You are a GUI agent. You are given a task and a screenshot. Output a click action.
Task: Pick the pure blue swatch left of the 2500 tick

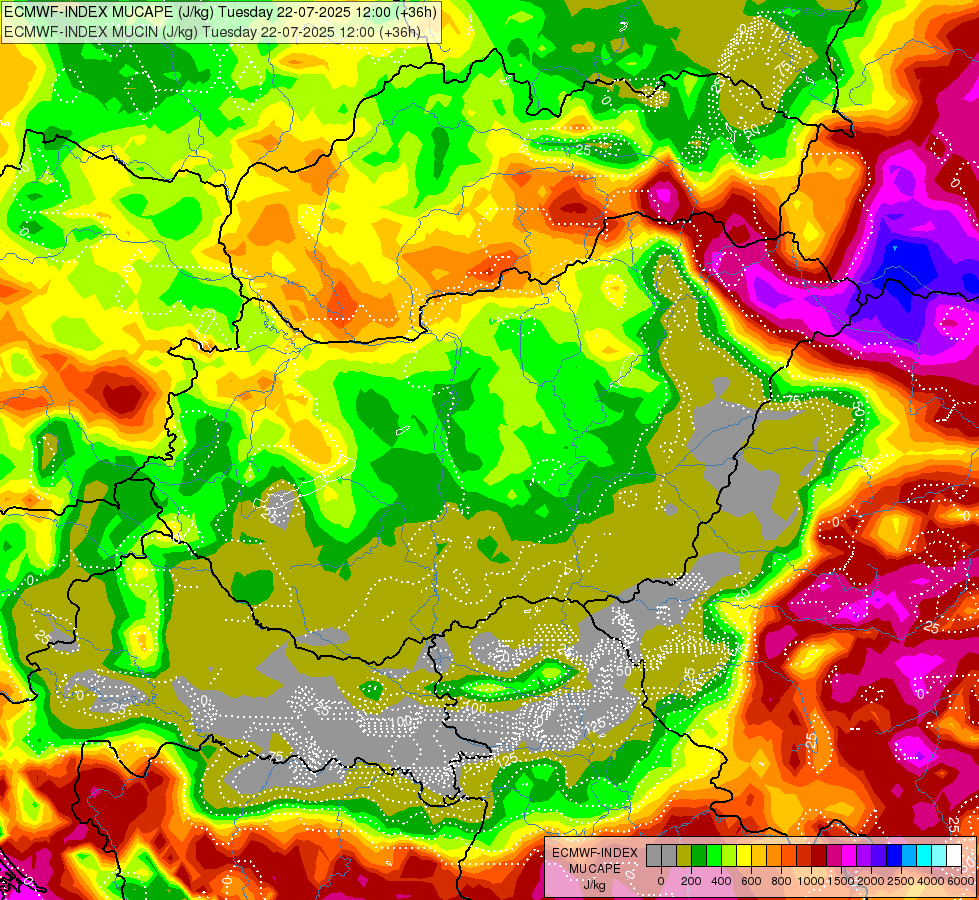point(894,856)
